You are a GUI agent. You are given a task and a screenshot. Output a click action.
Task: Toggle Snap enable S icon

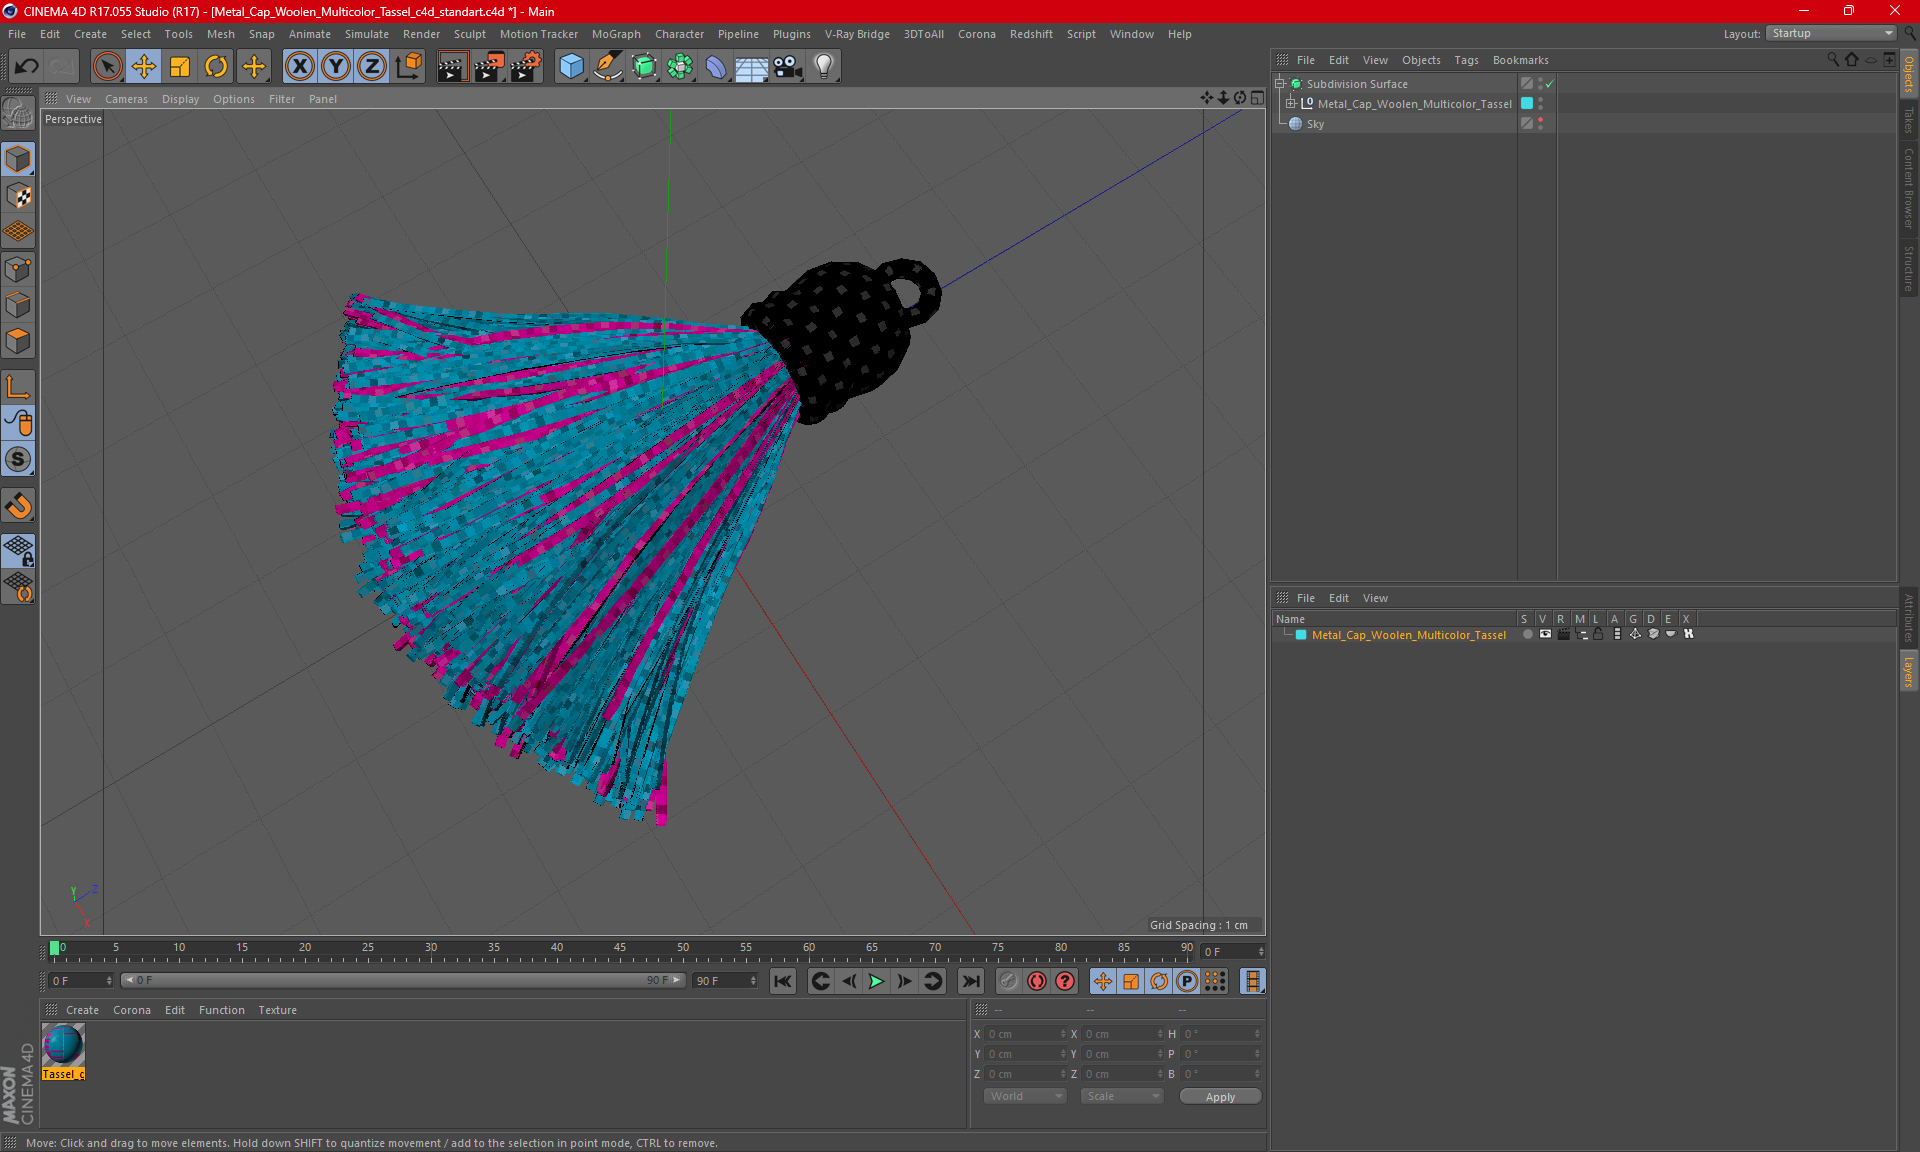pos(18,459)
